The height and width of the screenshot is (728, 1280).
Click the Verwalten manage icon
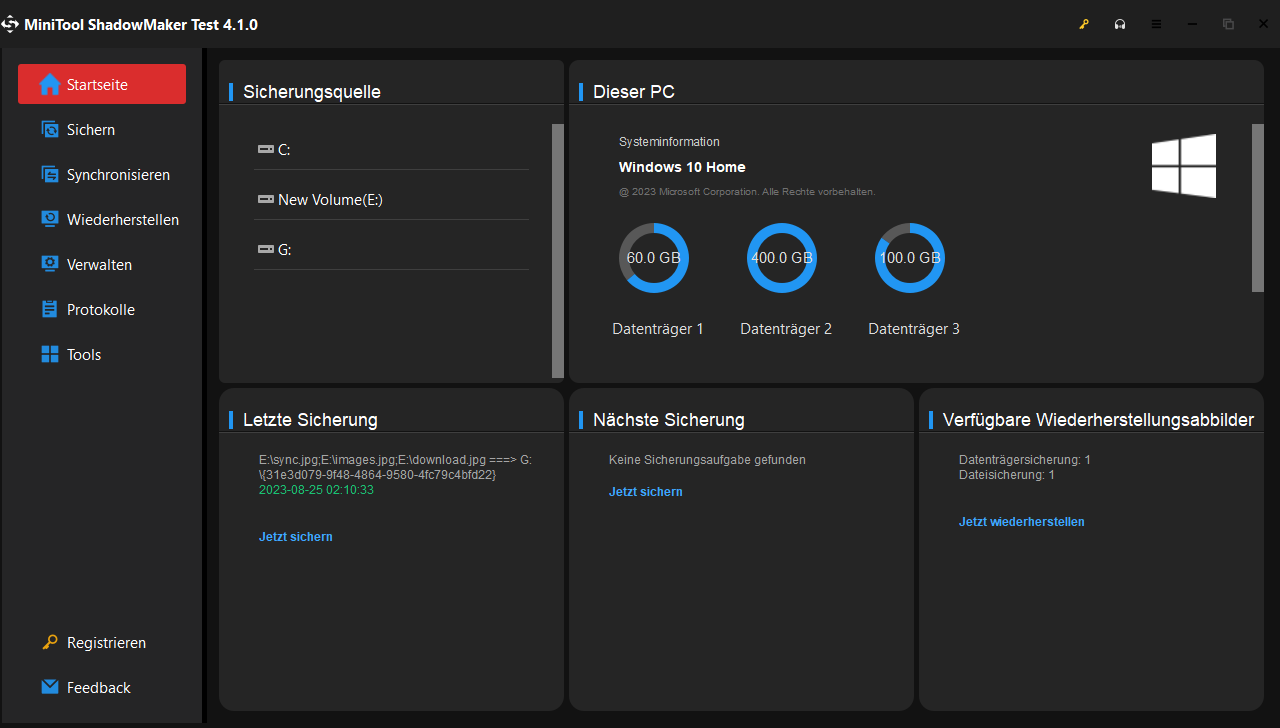(50, 265)
